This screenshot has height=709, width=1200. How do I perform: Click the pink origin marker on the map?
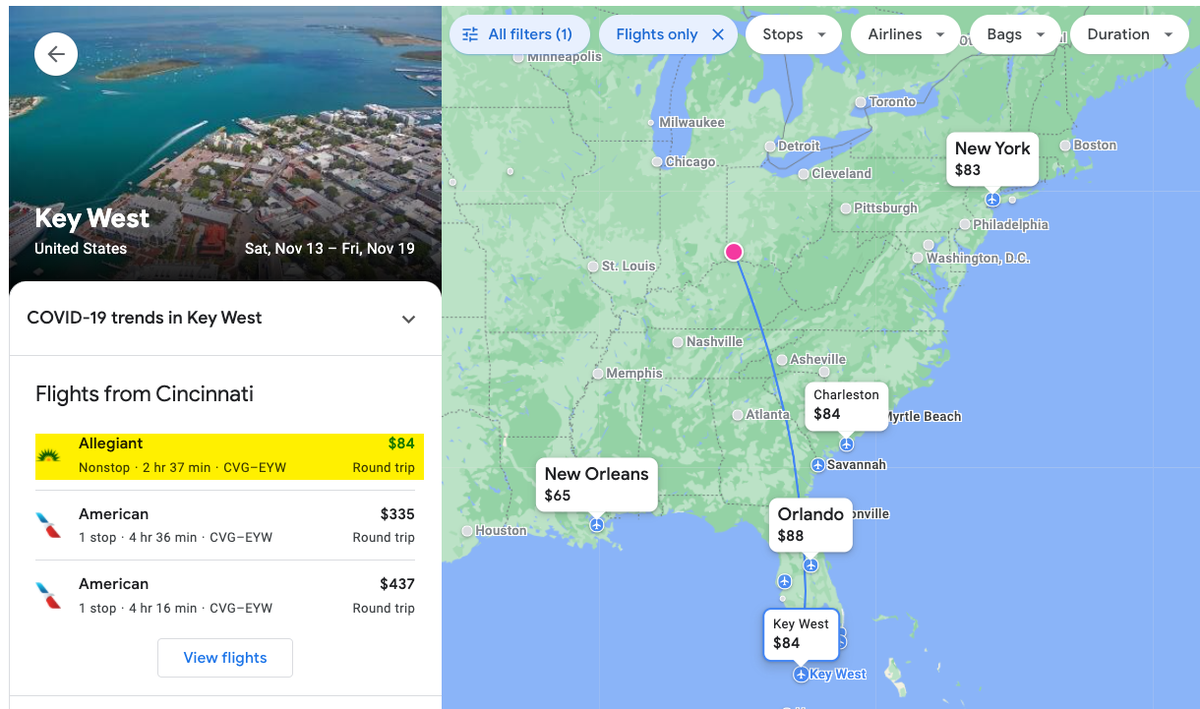coord(734,251)
